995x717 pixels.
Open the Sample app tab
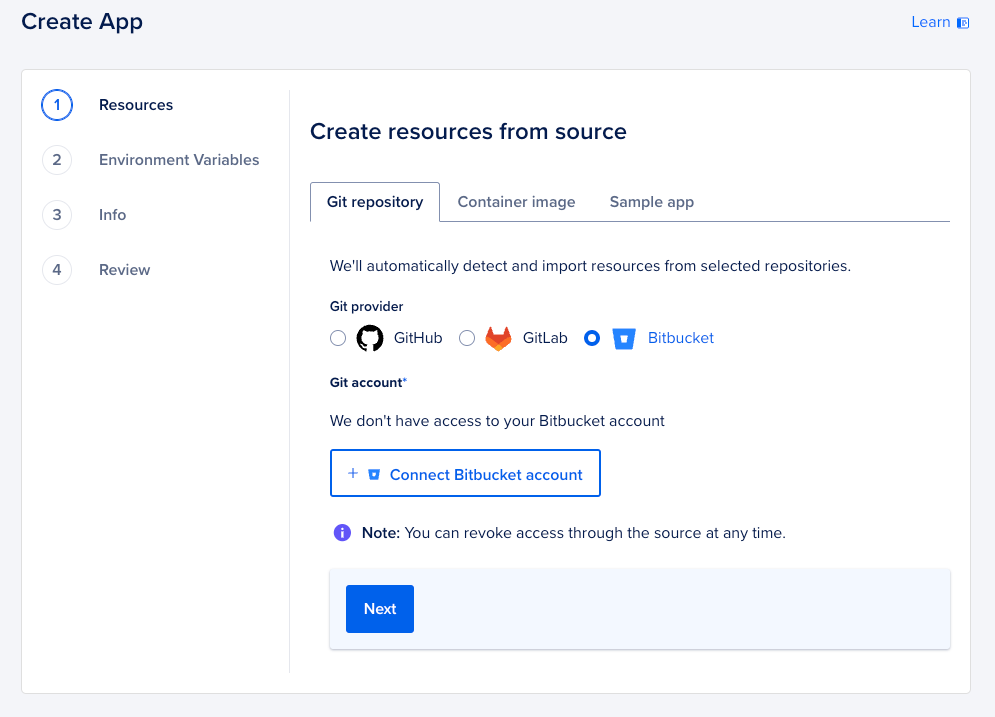[x=652, y=202]
